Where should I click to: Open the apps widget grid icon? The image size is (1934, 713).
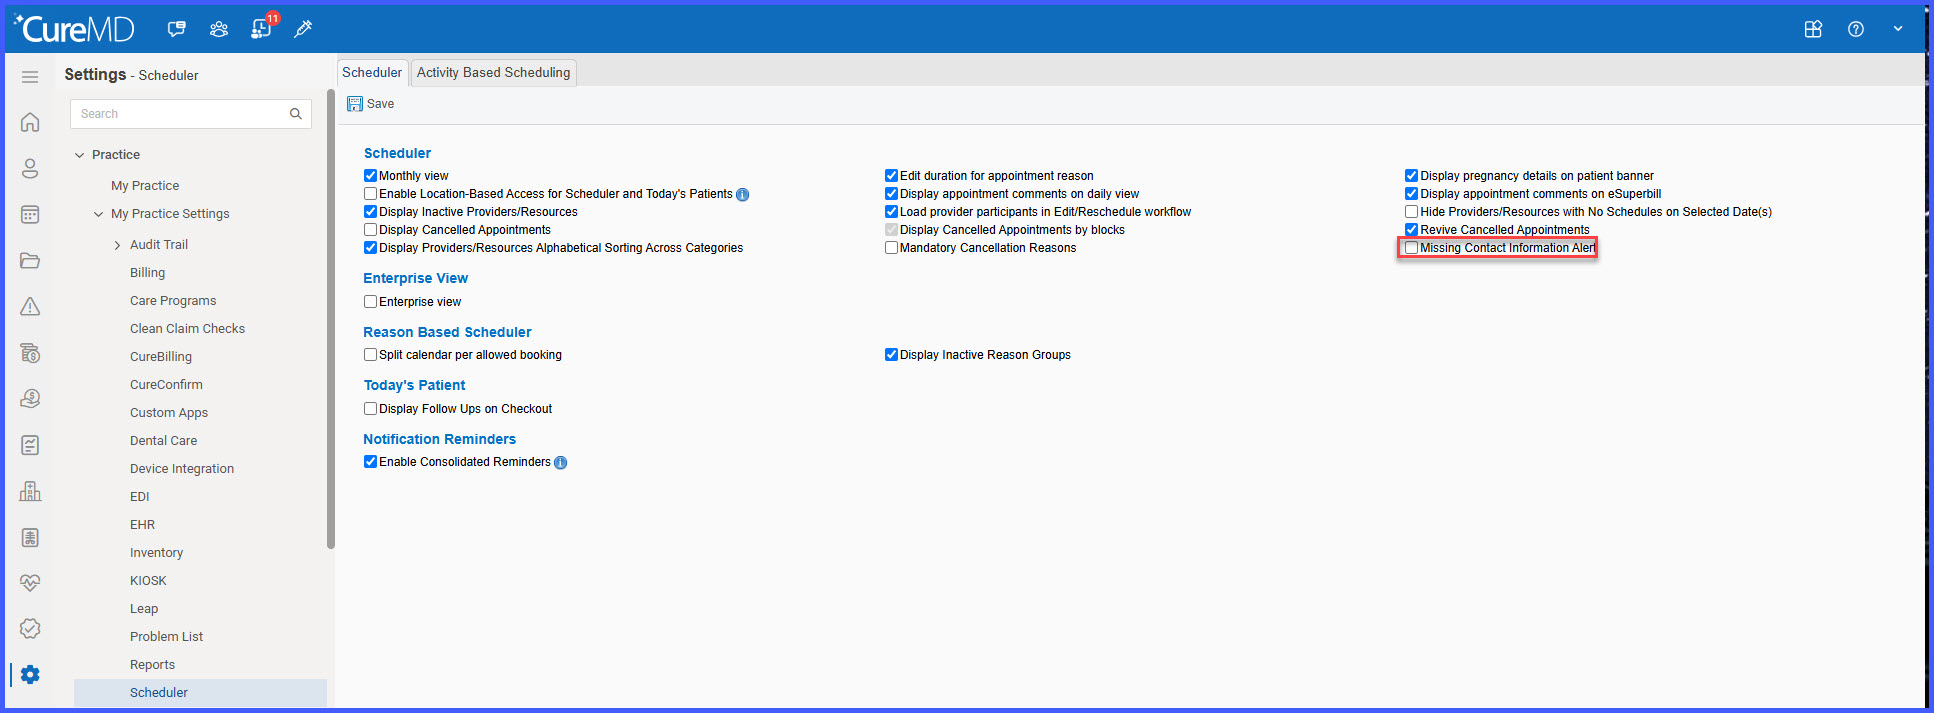click(x=1813, y=29)
